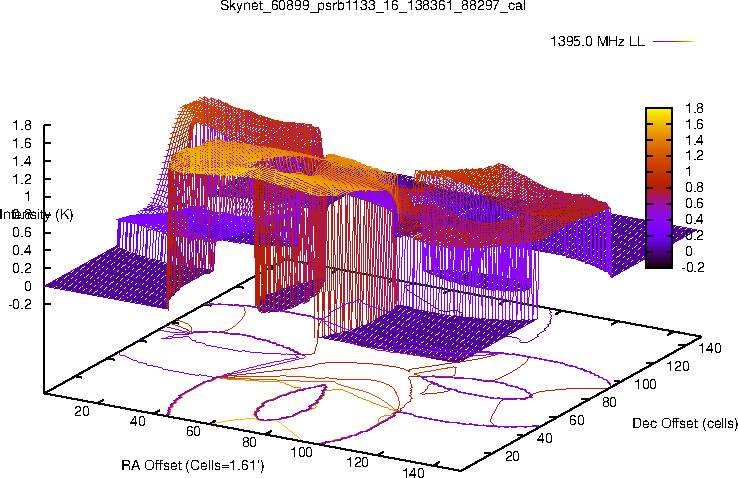Click the 40 tick on the Dec Offset axis

click(x=544, y=438)
